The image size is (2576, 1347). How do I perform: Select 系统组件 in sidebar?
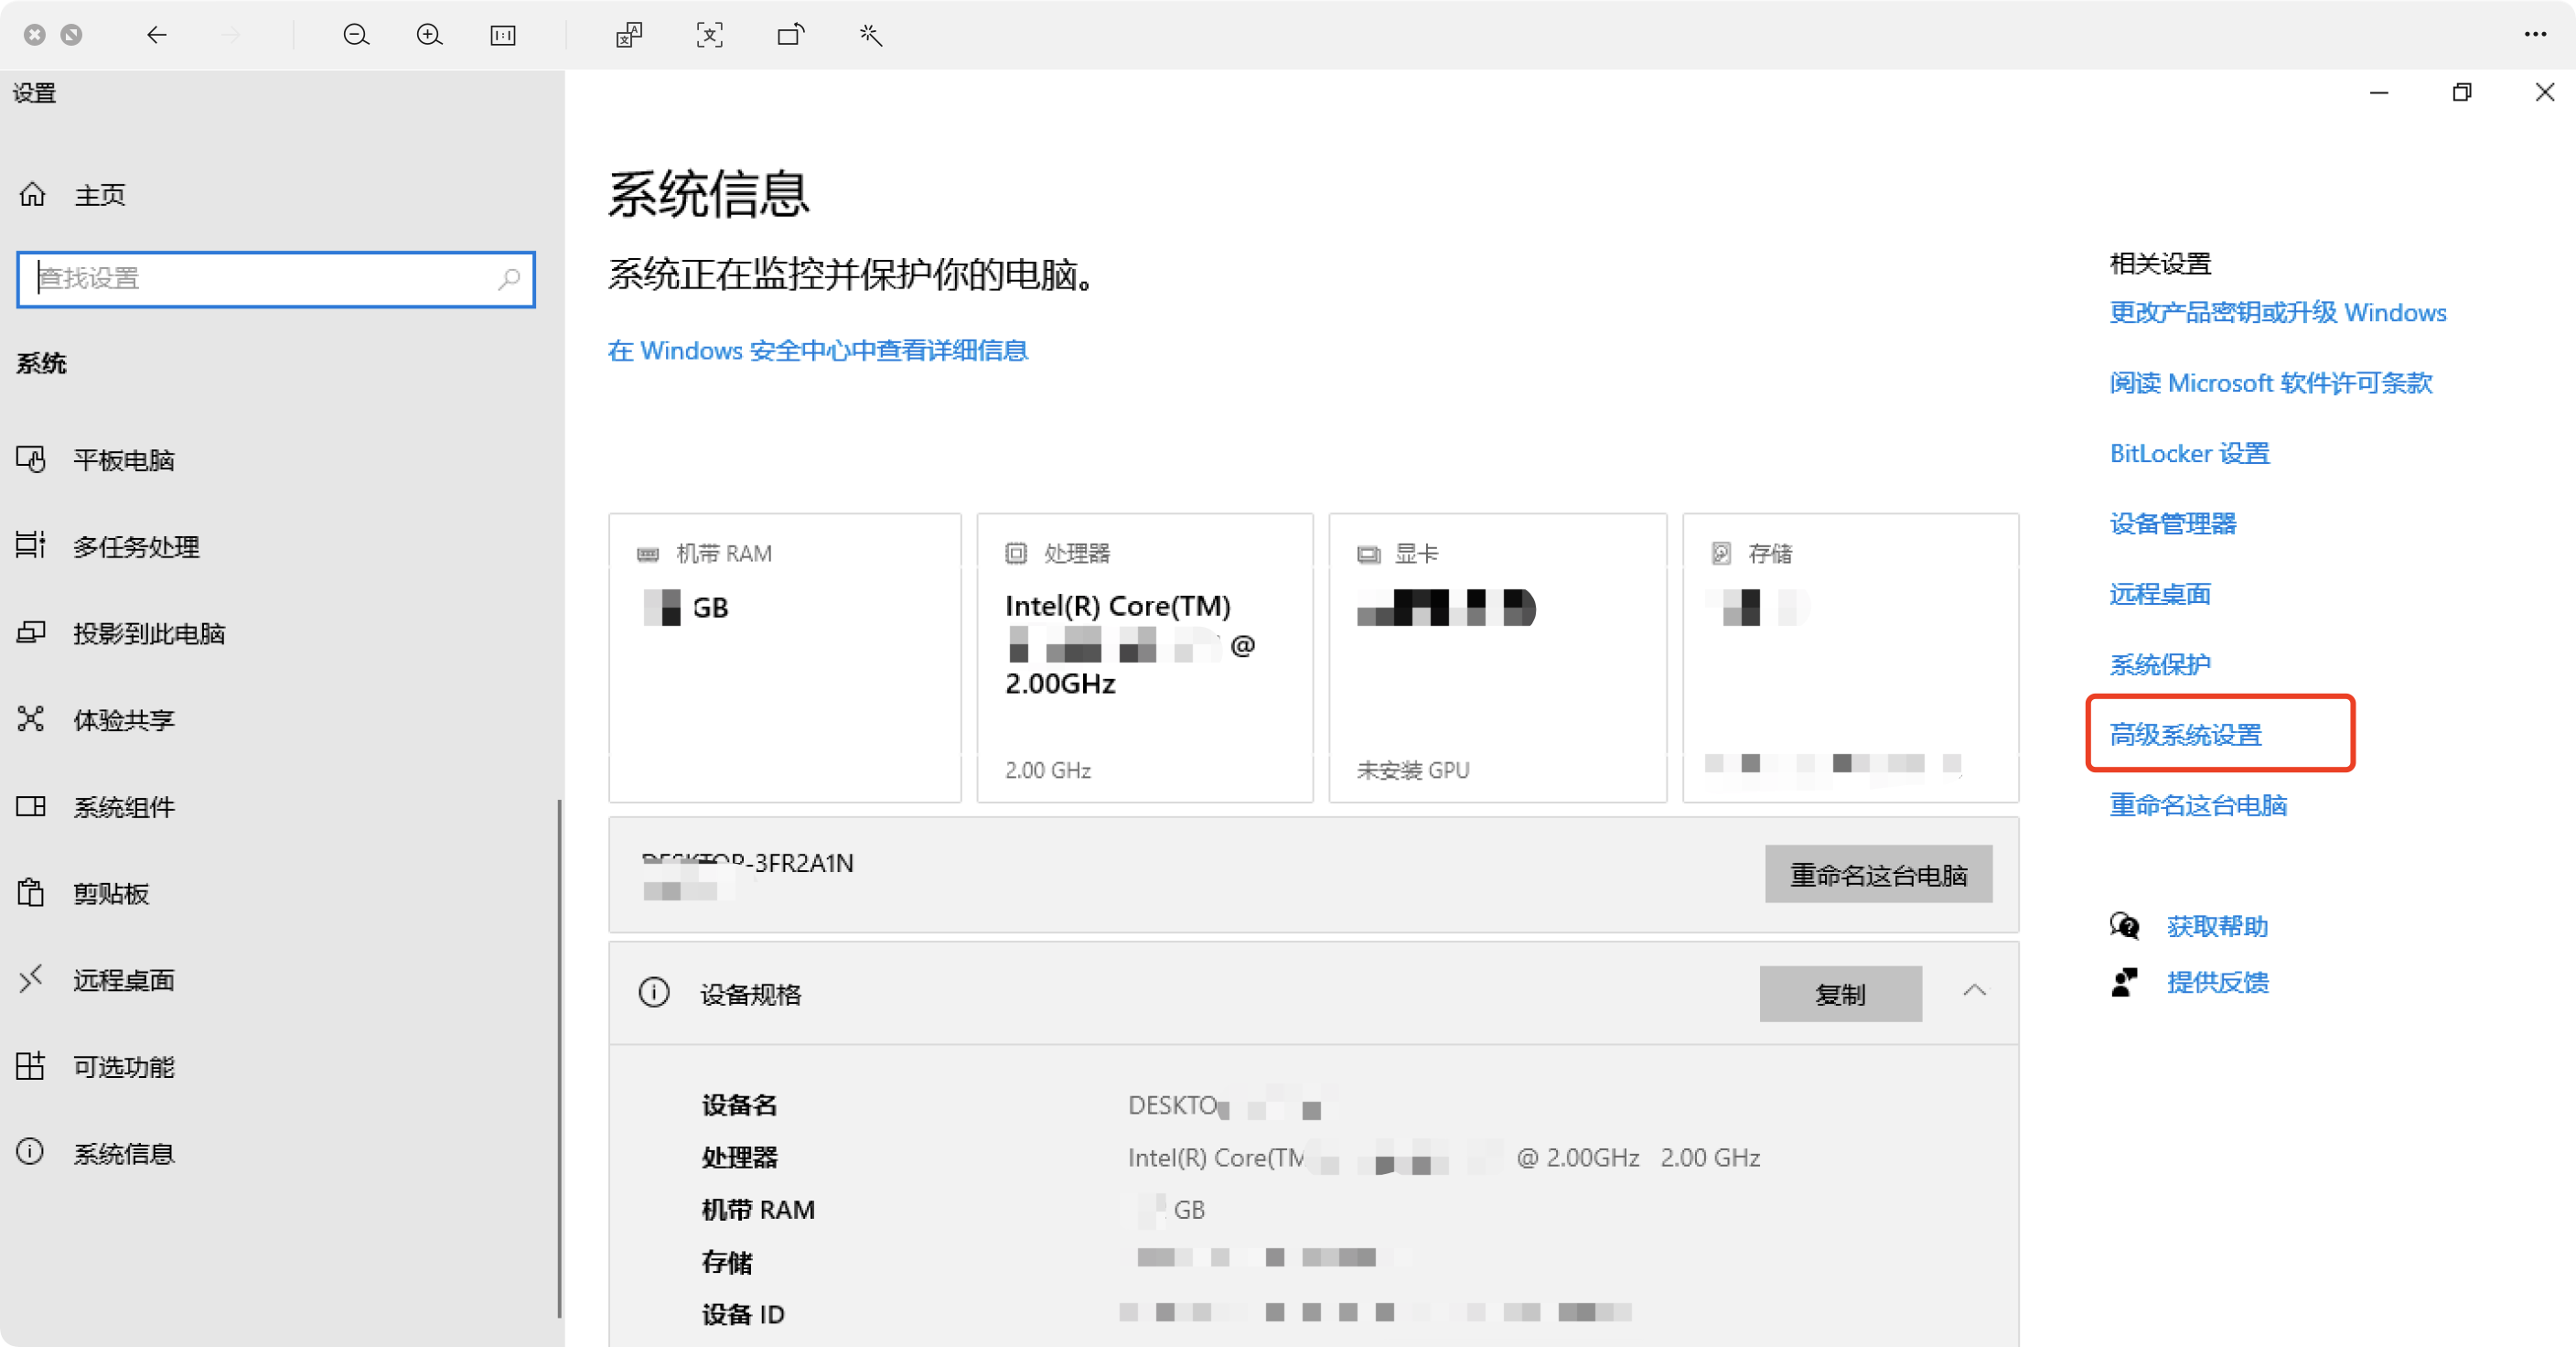(124, 807)
